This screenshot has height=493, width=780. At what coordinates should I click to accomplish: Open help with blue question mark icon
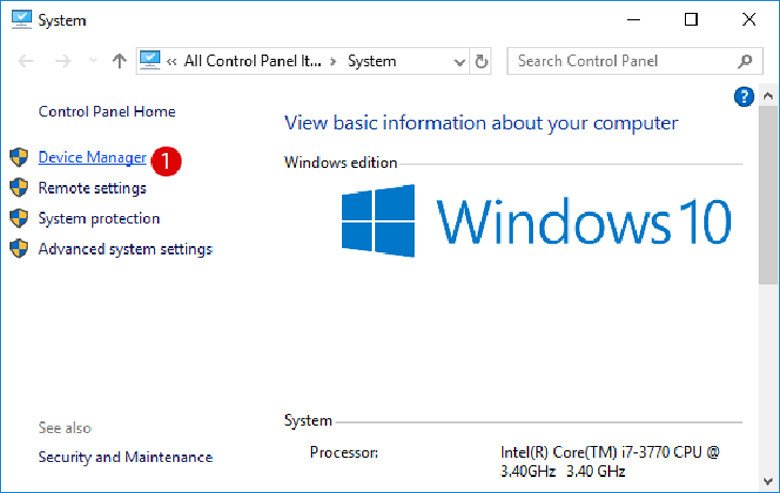click(x=744, y=97)
